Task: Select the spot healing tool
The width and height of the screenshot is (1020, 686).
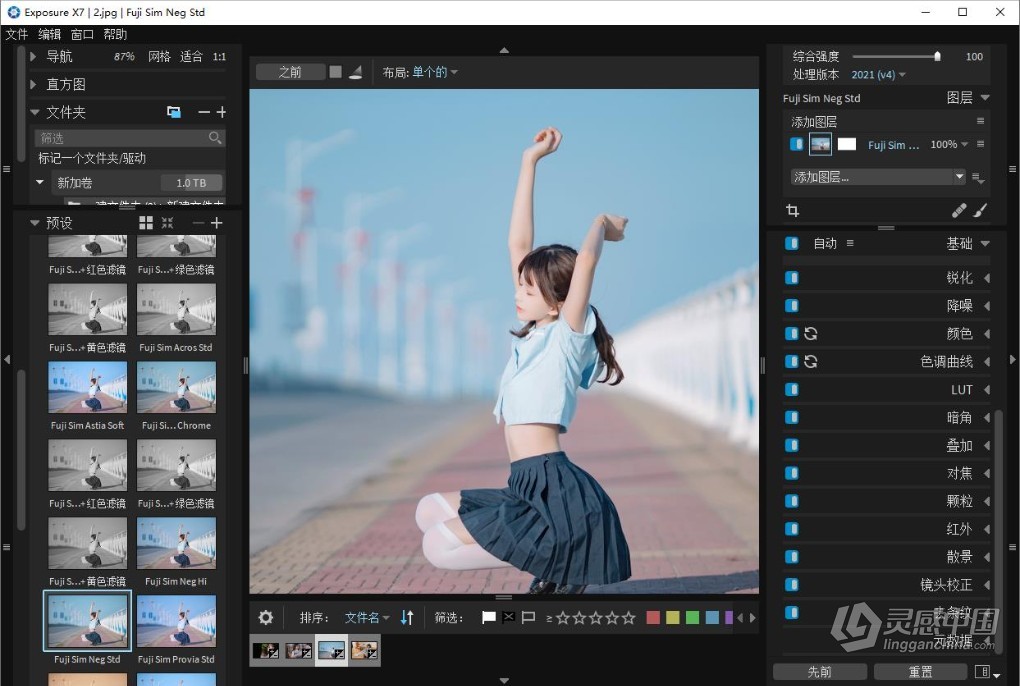Action: click(x=958, y=211)
